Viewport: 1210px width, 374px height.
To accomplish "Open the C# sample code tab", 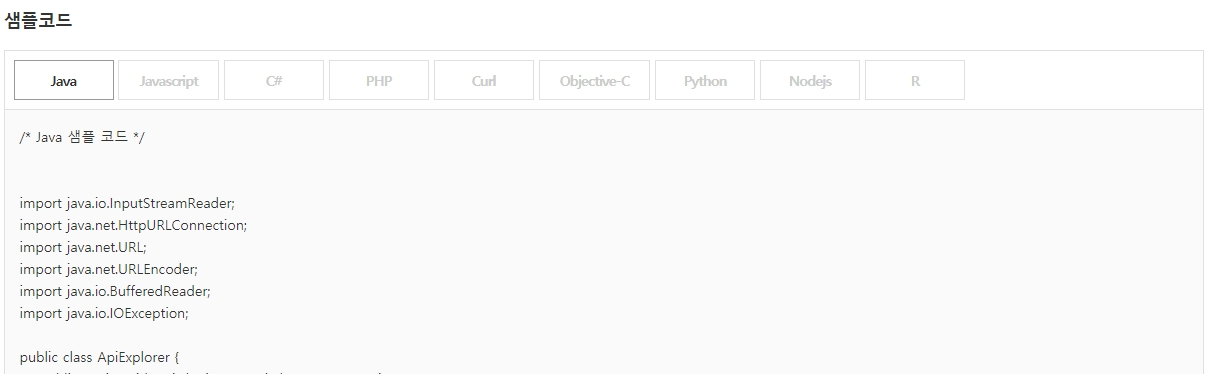I will (274, 80).
